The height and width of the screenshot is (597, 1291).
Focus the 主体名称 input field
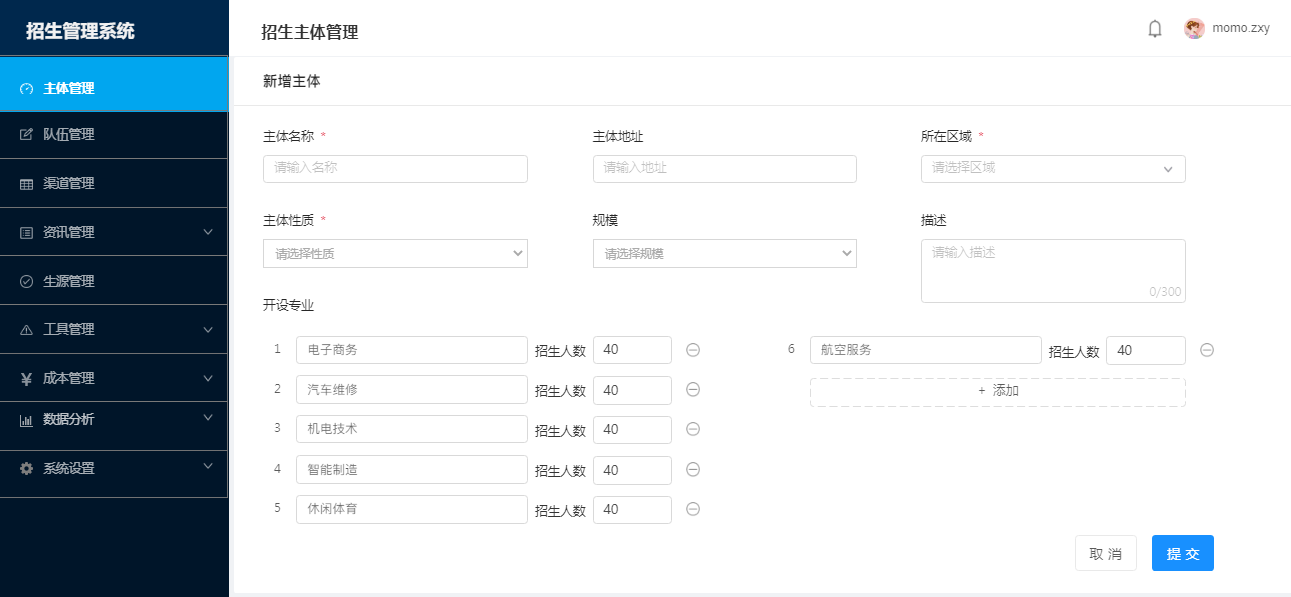pyautogui.click(x=395, y=169)
